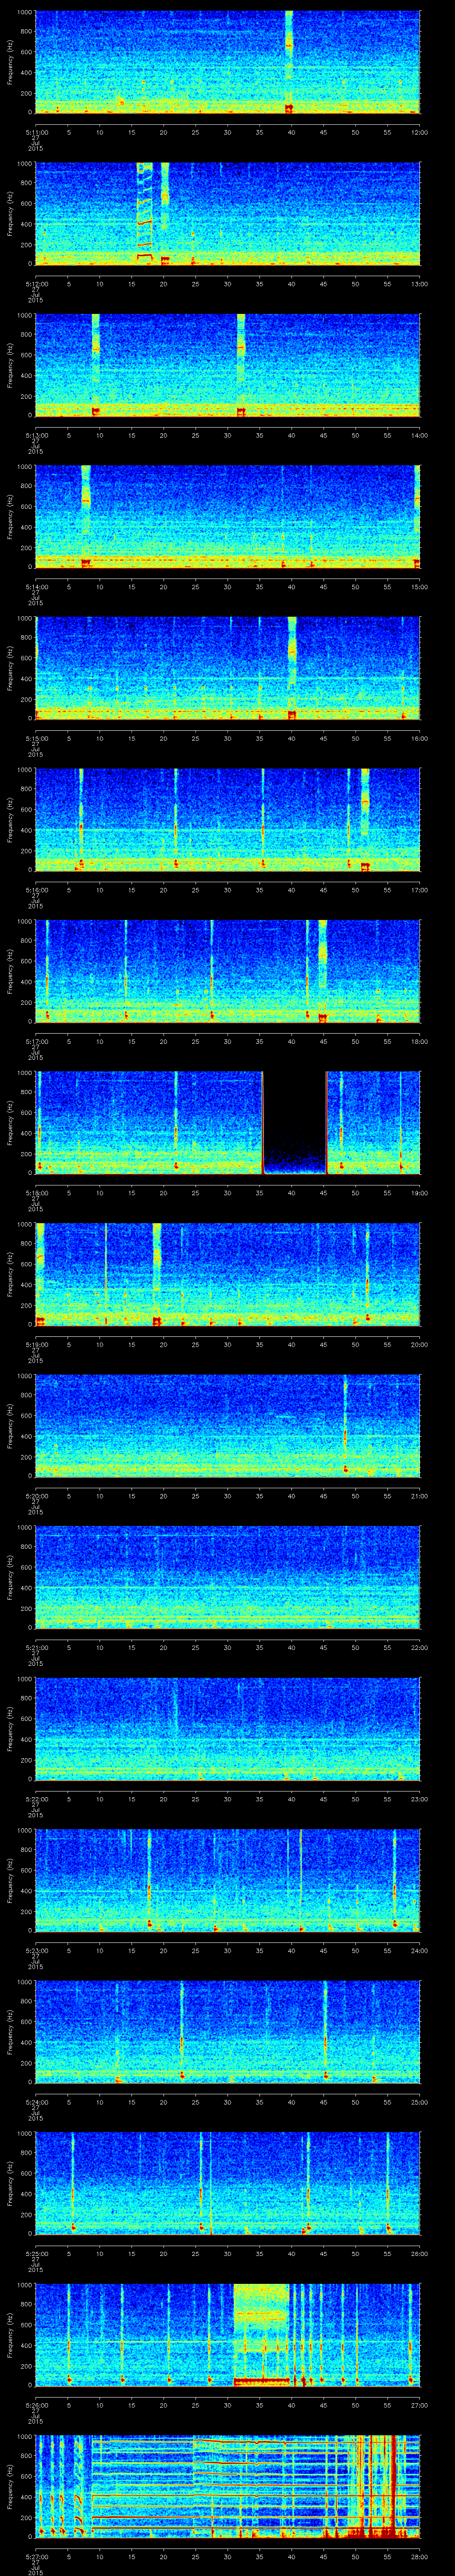Click the 24:00 end time label
Viewport: 455px width, 2576px height.
tap(419, 1950)
